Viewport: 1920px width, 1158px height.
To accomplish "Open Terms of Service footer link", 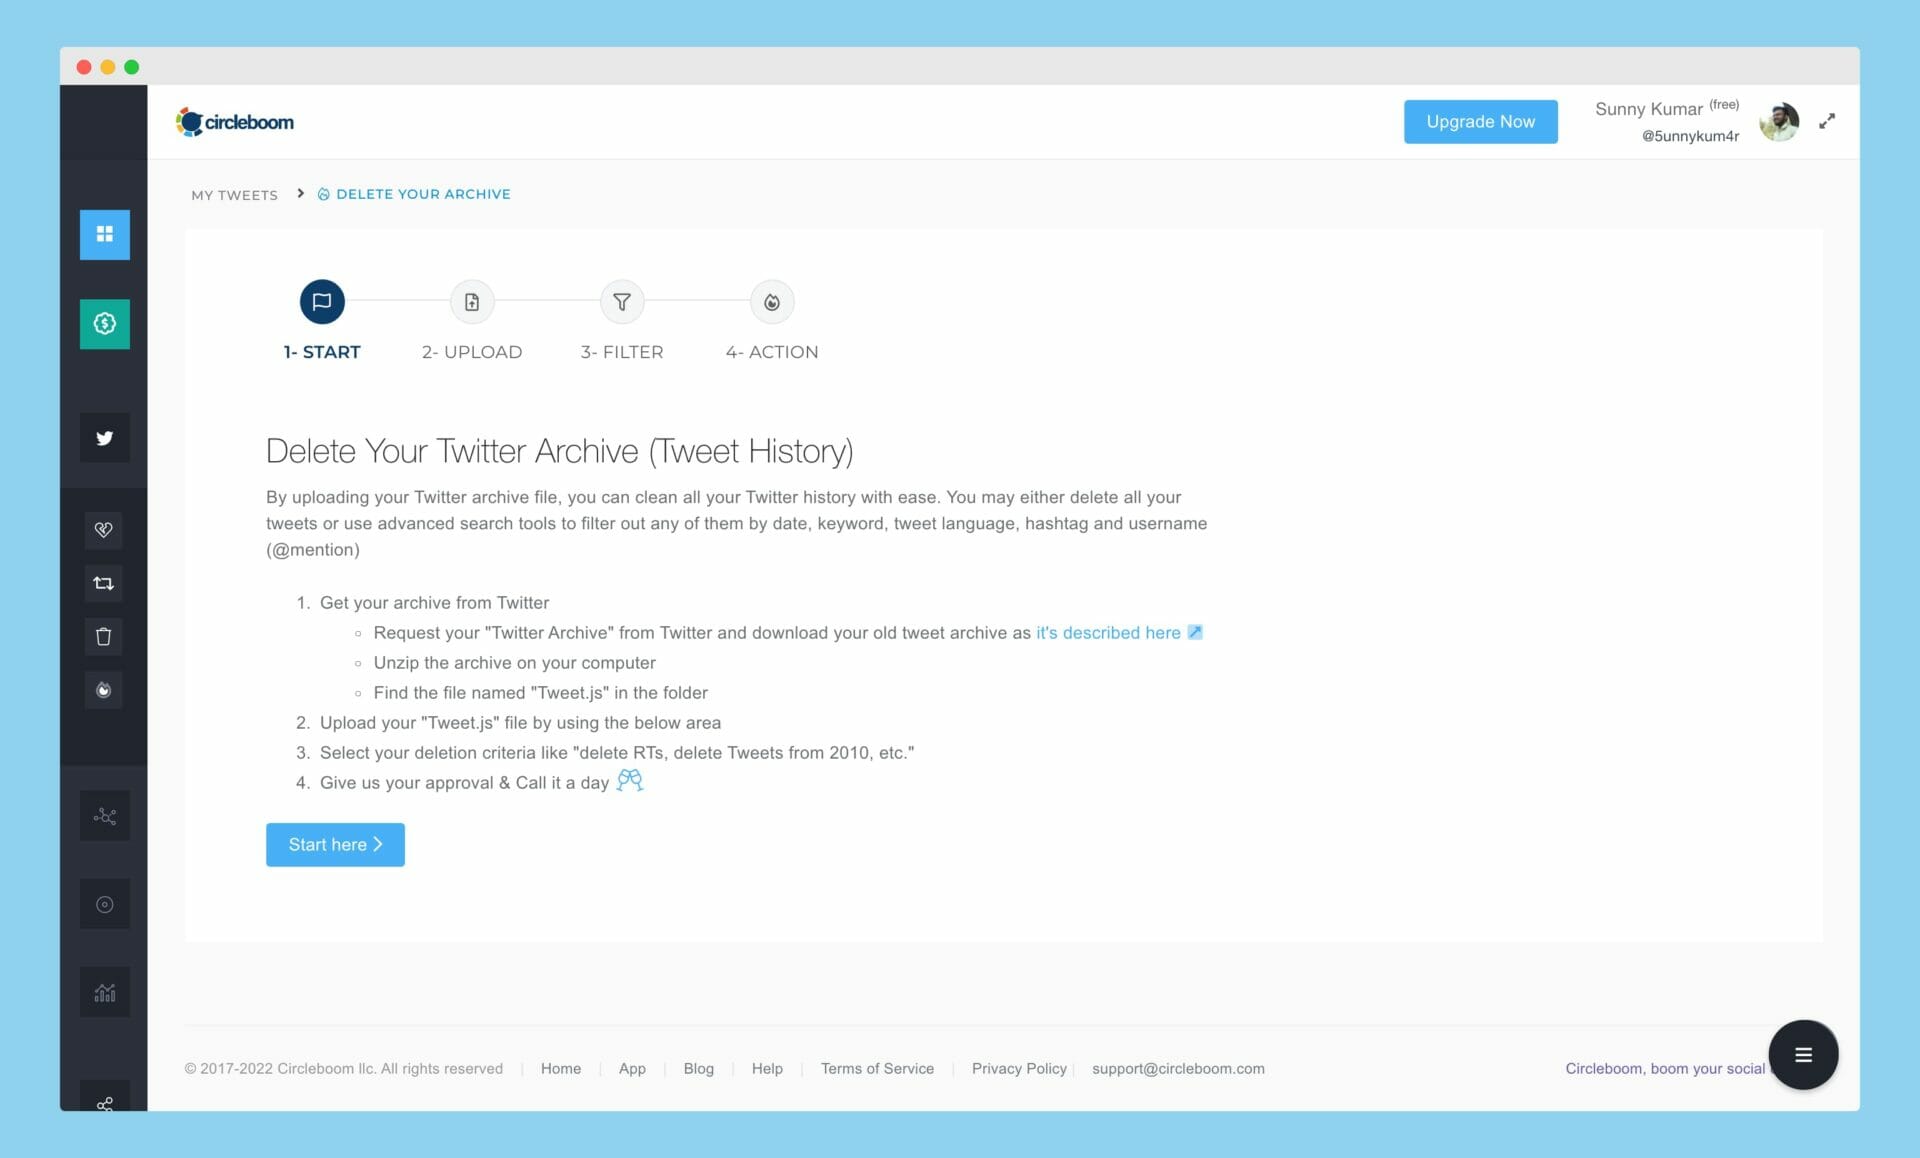I will pos(877,1068).
